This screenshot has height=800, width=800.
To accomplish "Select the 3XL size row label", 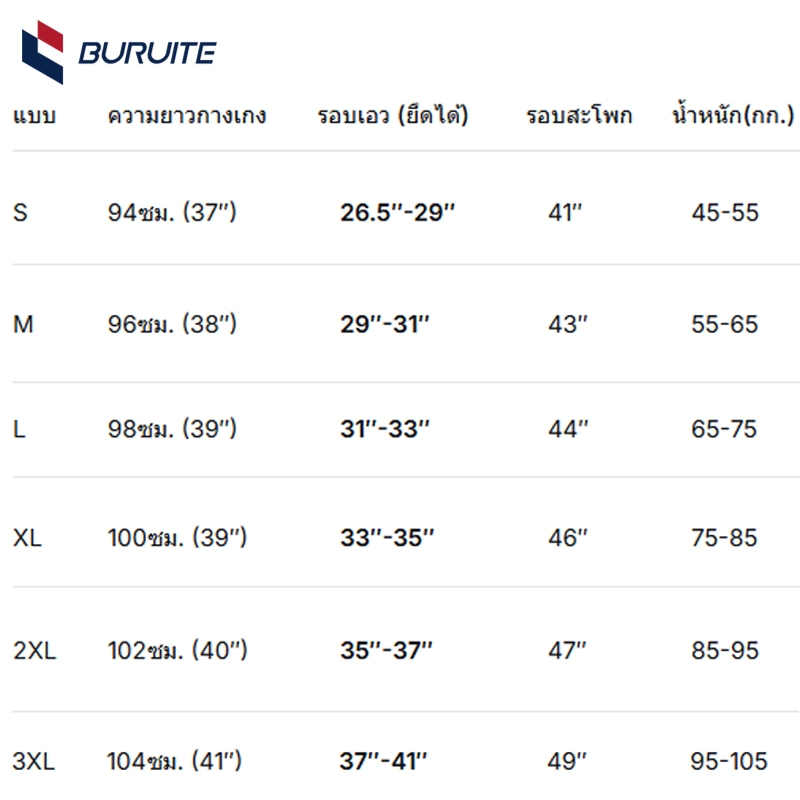I will pyautogui.click(x=35, y=761).
